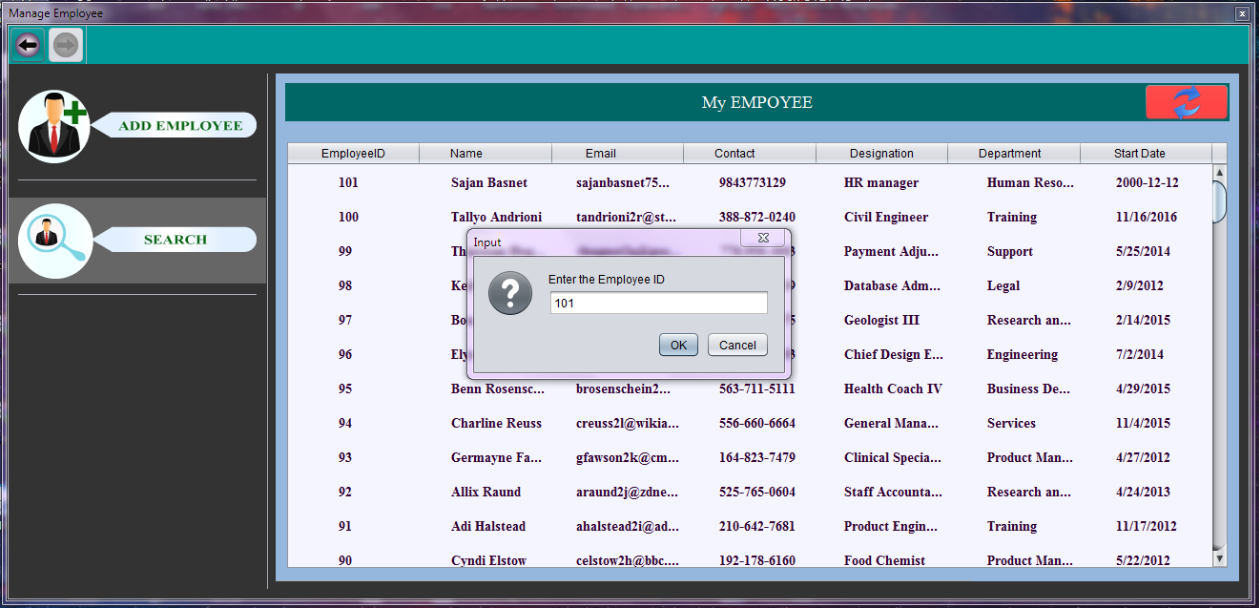Click contact 9843773129
The height and width of the screenshot is (608, 1259).
point(752,183)
